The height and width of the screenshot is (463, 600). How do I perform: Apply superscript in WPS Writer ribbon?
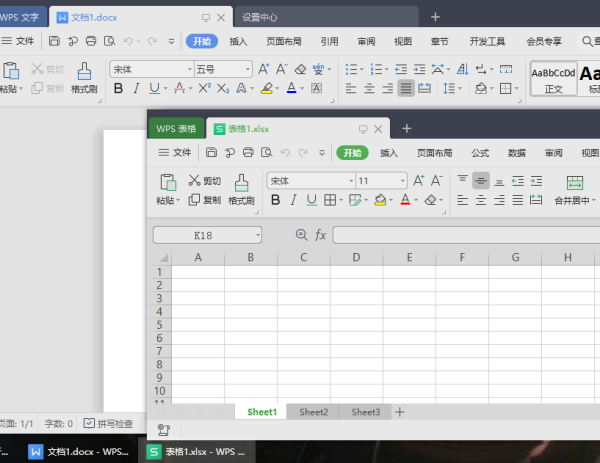pos(205,88)
